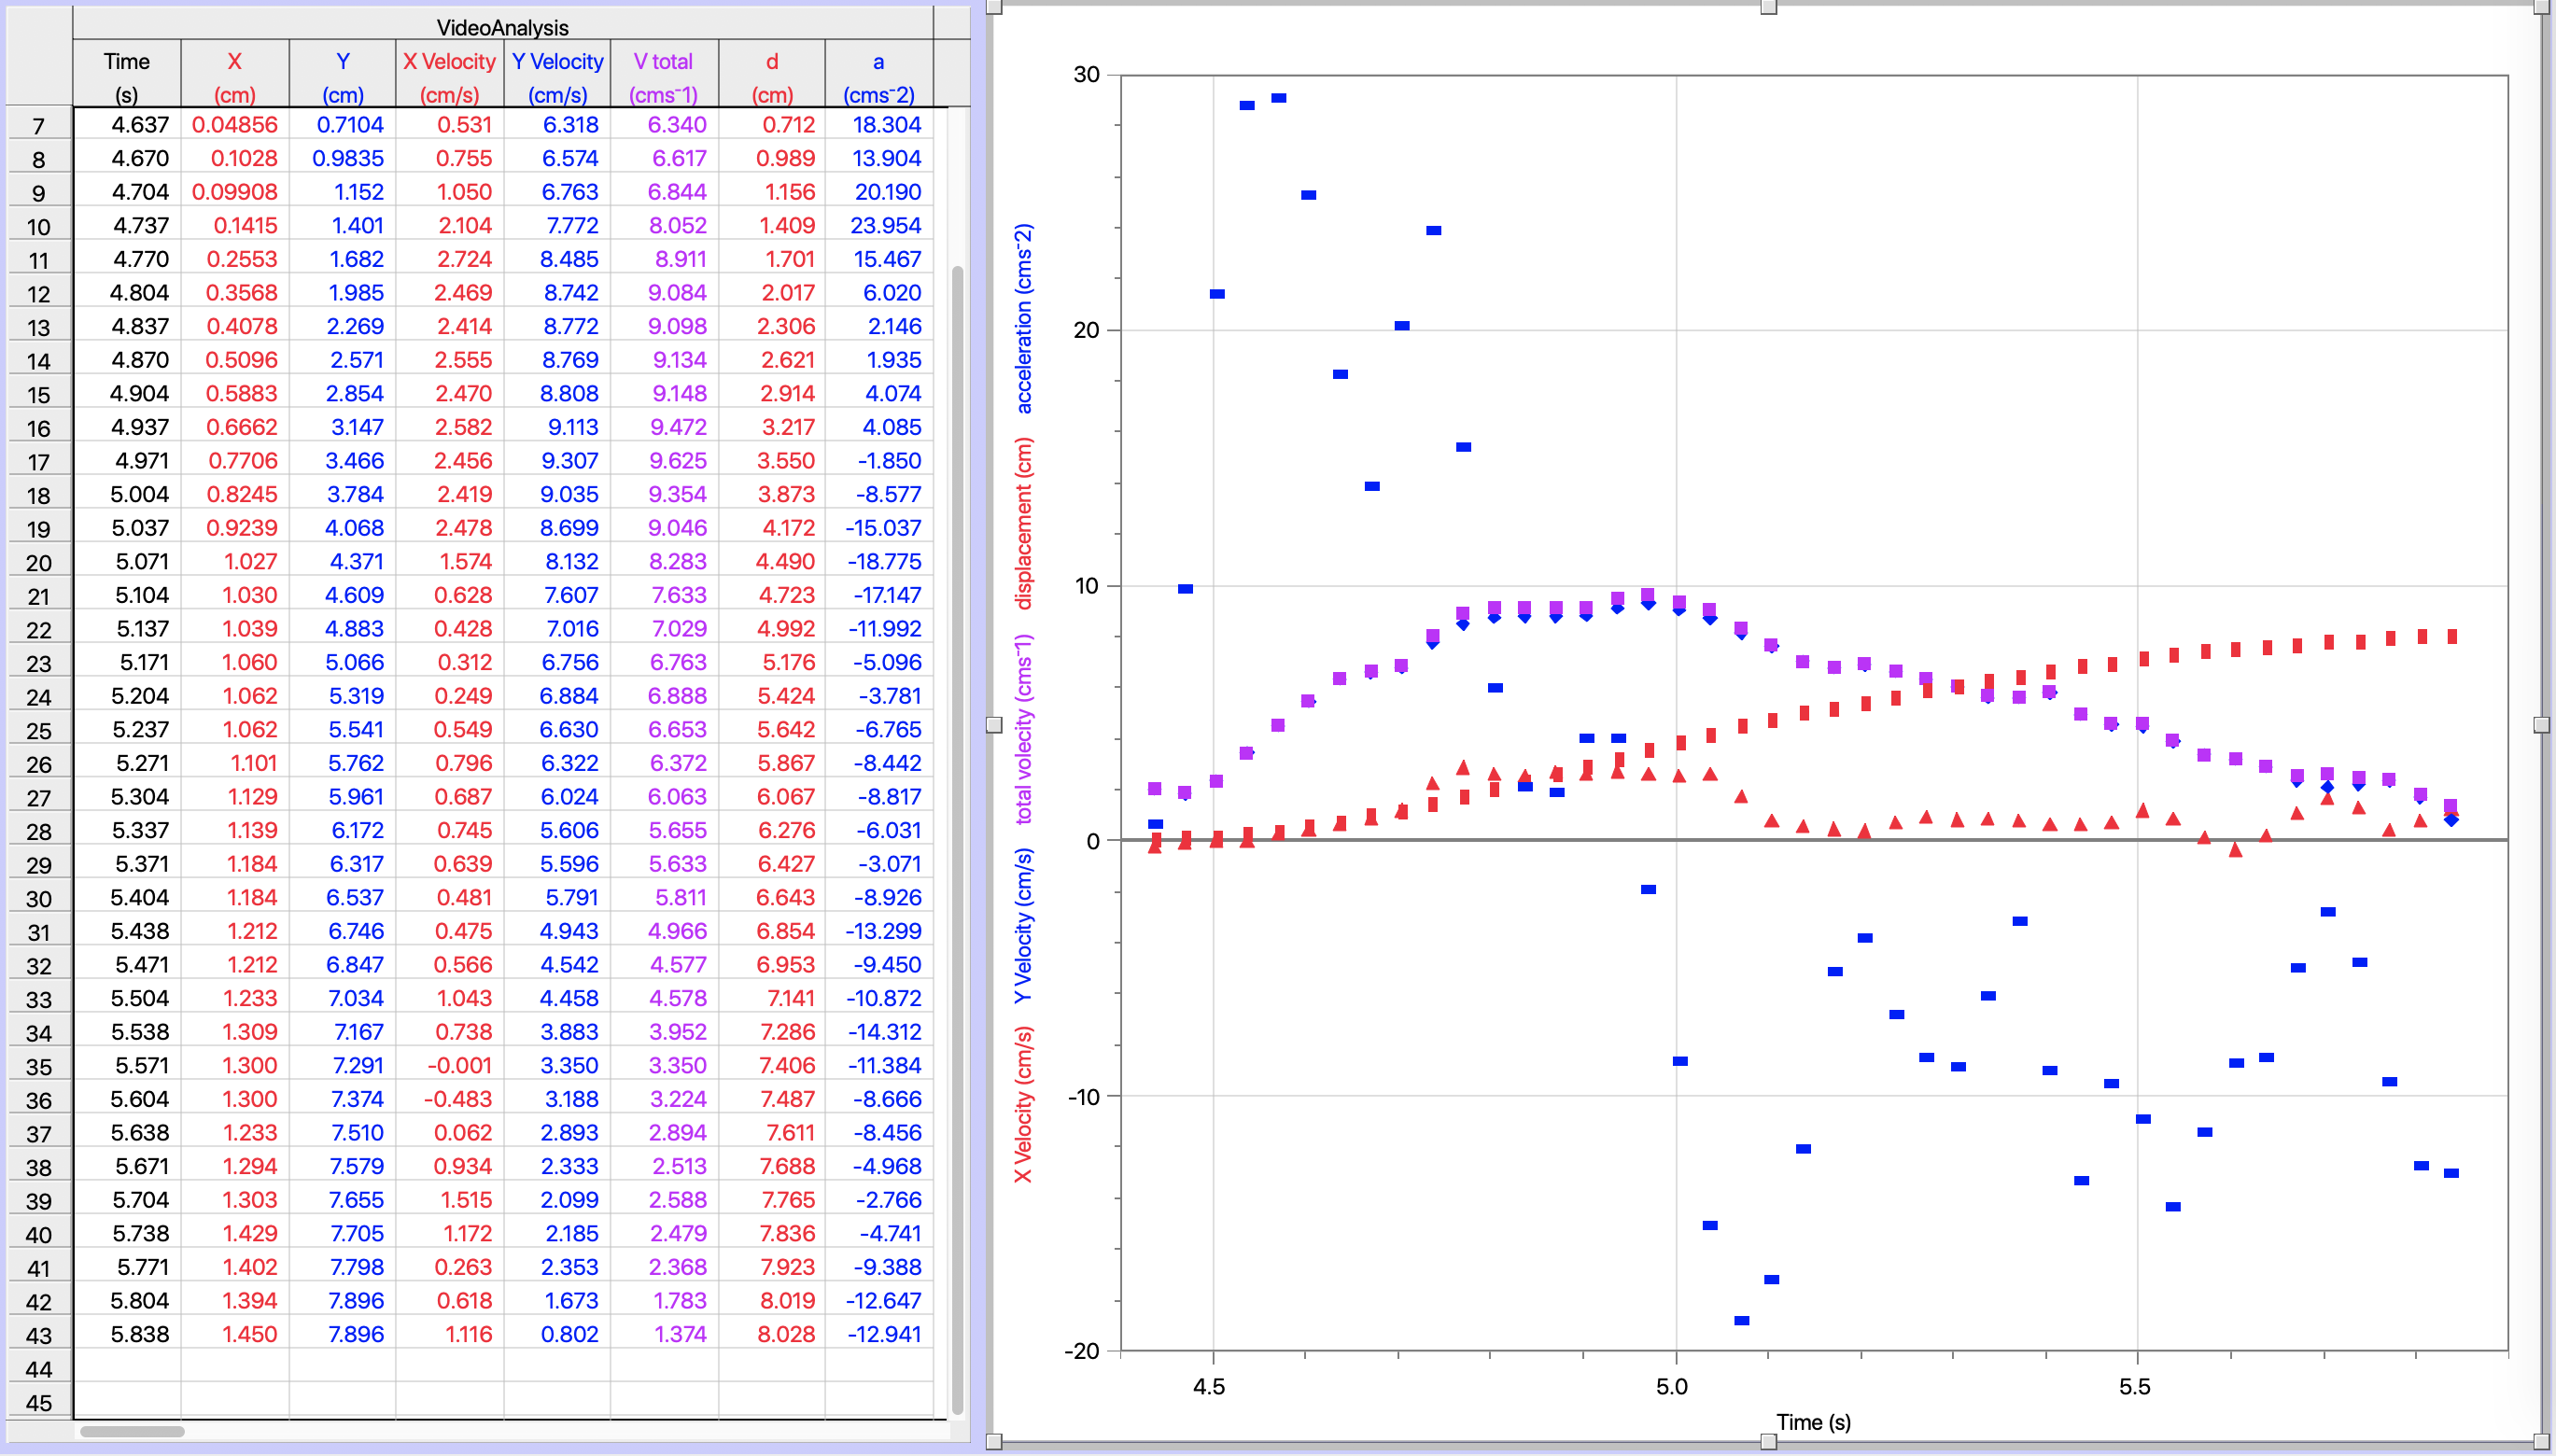Open the X Velocity y-axis label menu
Viewport: 2556px width, 1456px height.
1023,1104
